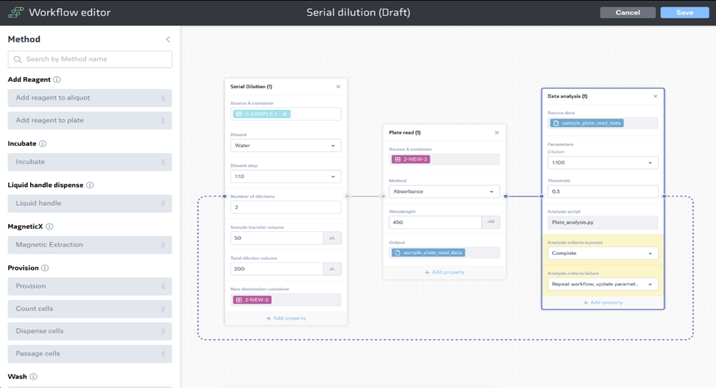This screenshot has width=716, height=388.
Task: Click the Sample transfer volume unit box
Action: coord(332,238)
